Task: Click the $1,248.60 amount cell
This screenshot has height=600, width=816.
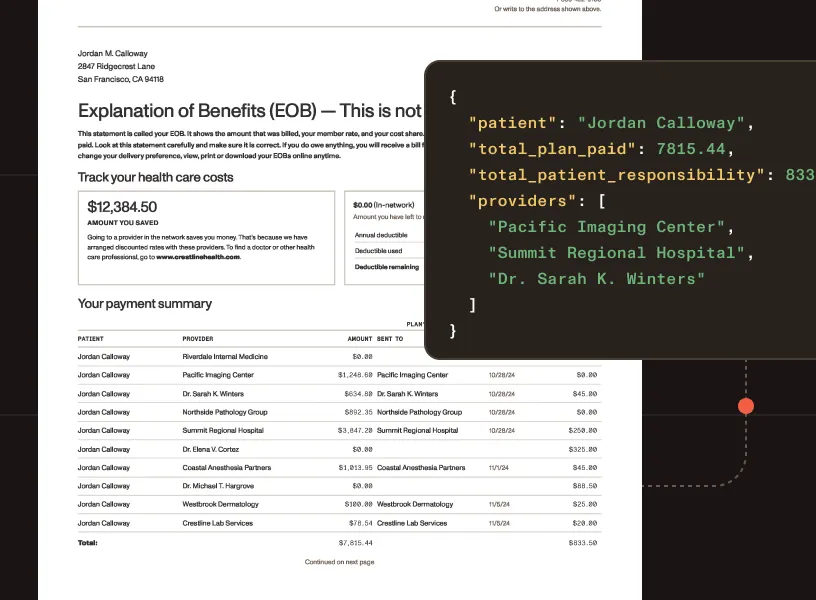Action: (x=355, y=375)
